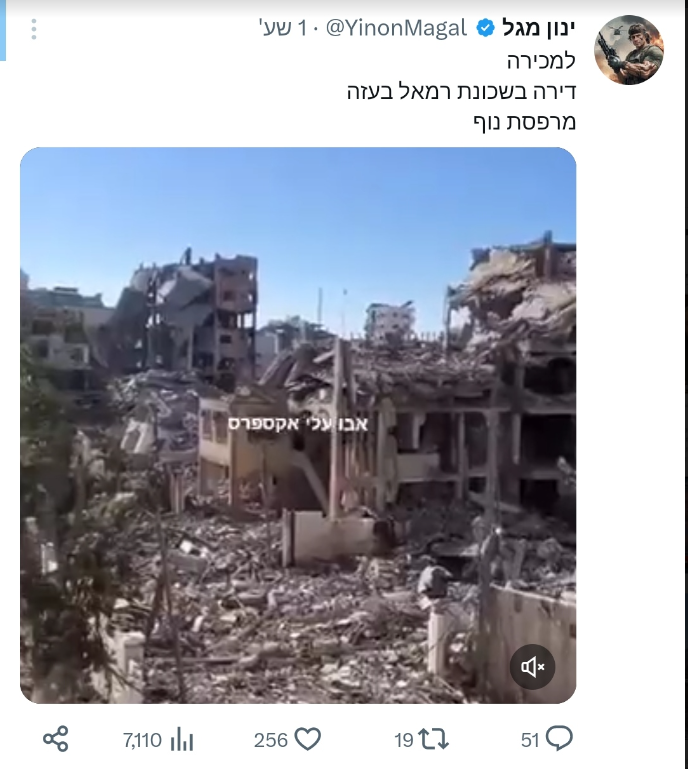Open the Rambo-style profile avatar
The image size is (688, 769).
(x=629, y=50)
